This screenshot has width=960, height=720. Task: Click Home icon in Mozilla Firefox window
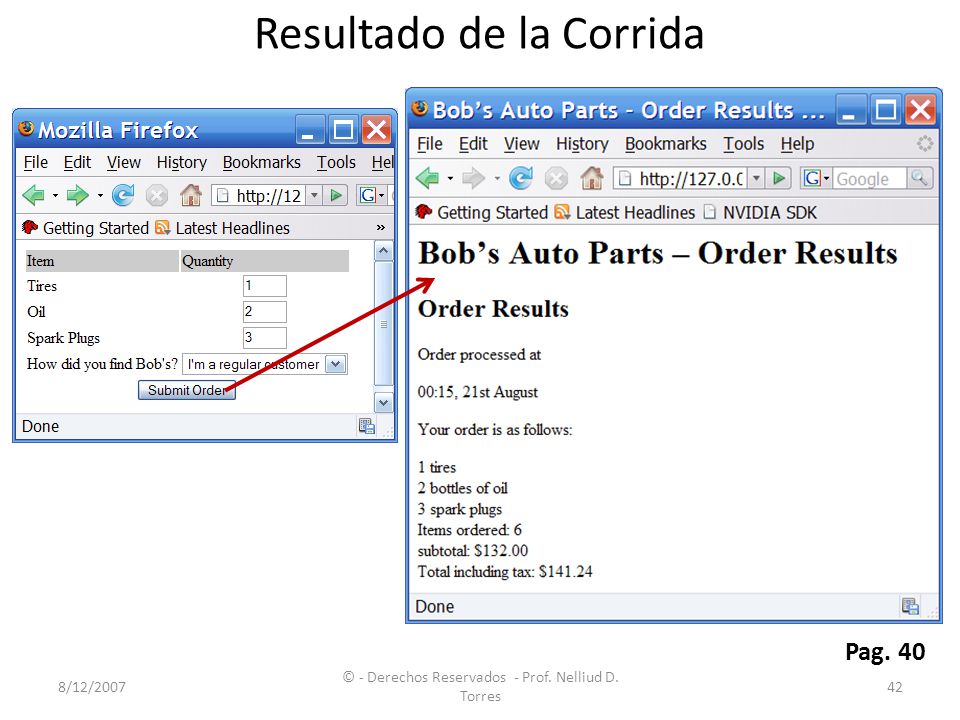click(191, 195)
